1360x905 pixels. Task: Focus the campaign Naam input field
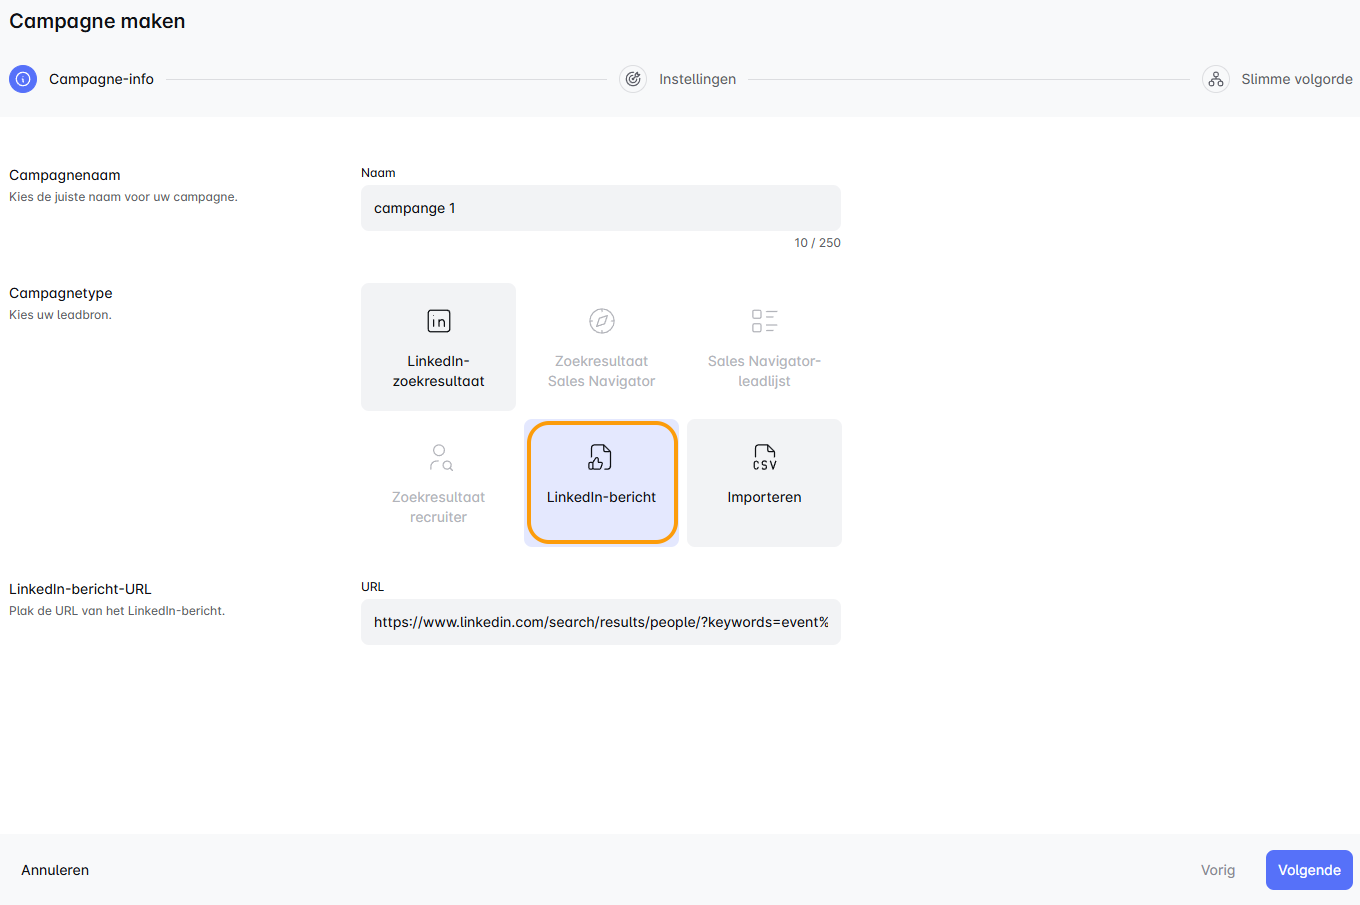pyautogui.click(x=600, y=208)
